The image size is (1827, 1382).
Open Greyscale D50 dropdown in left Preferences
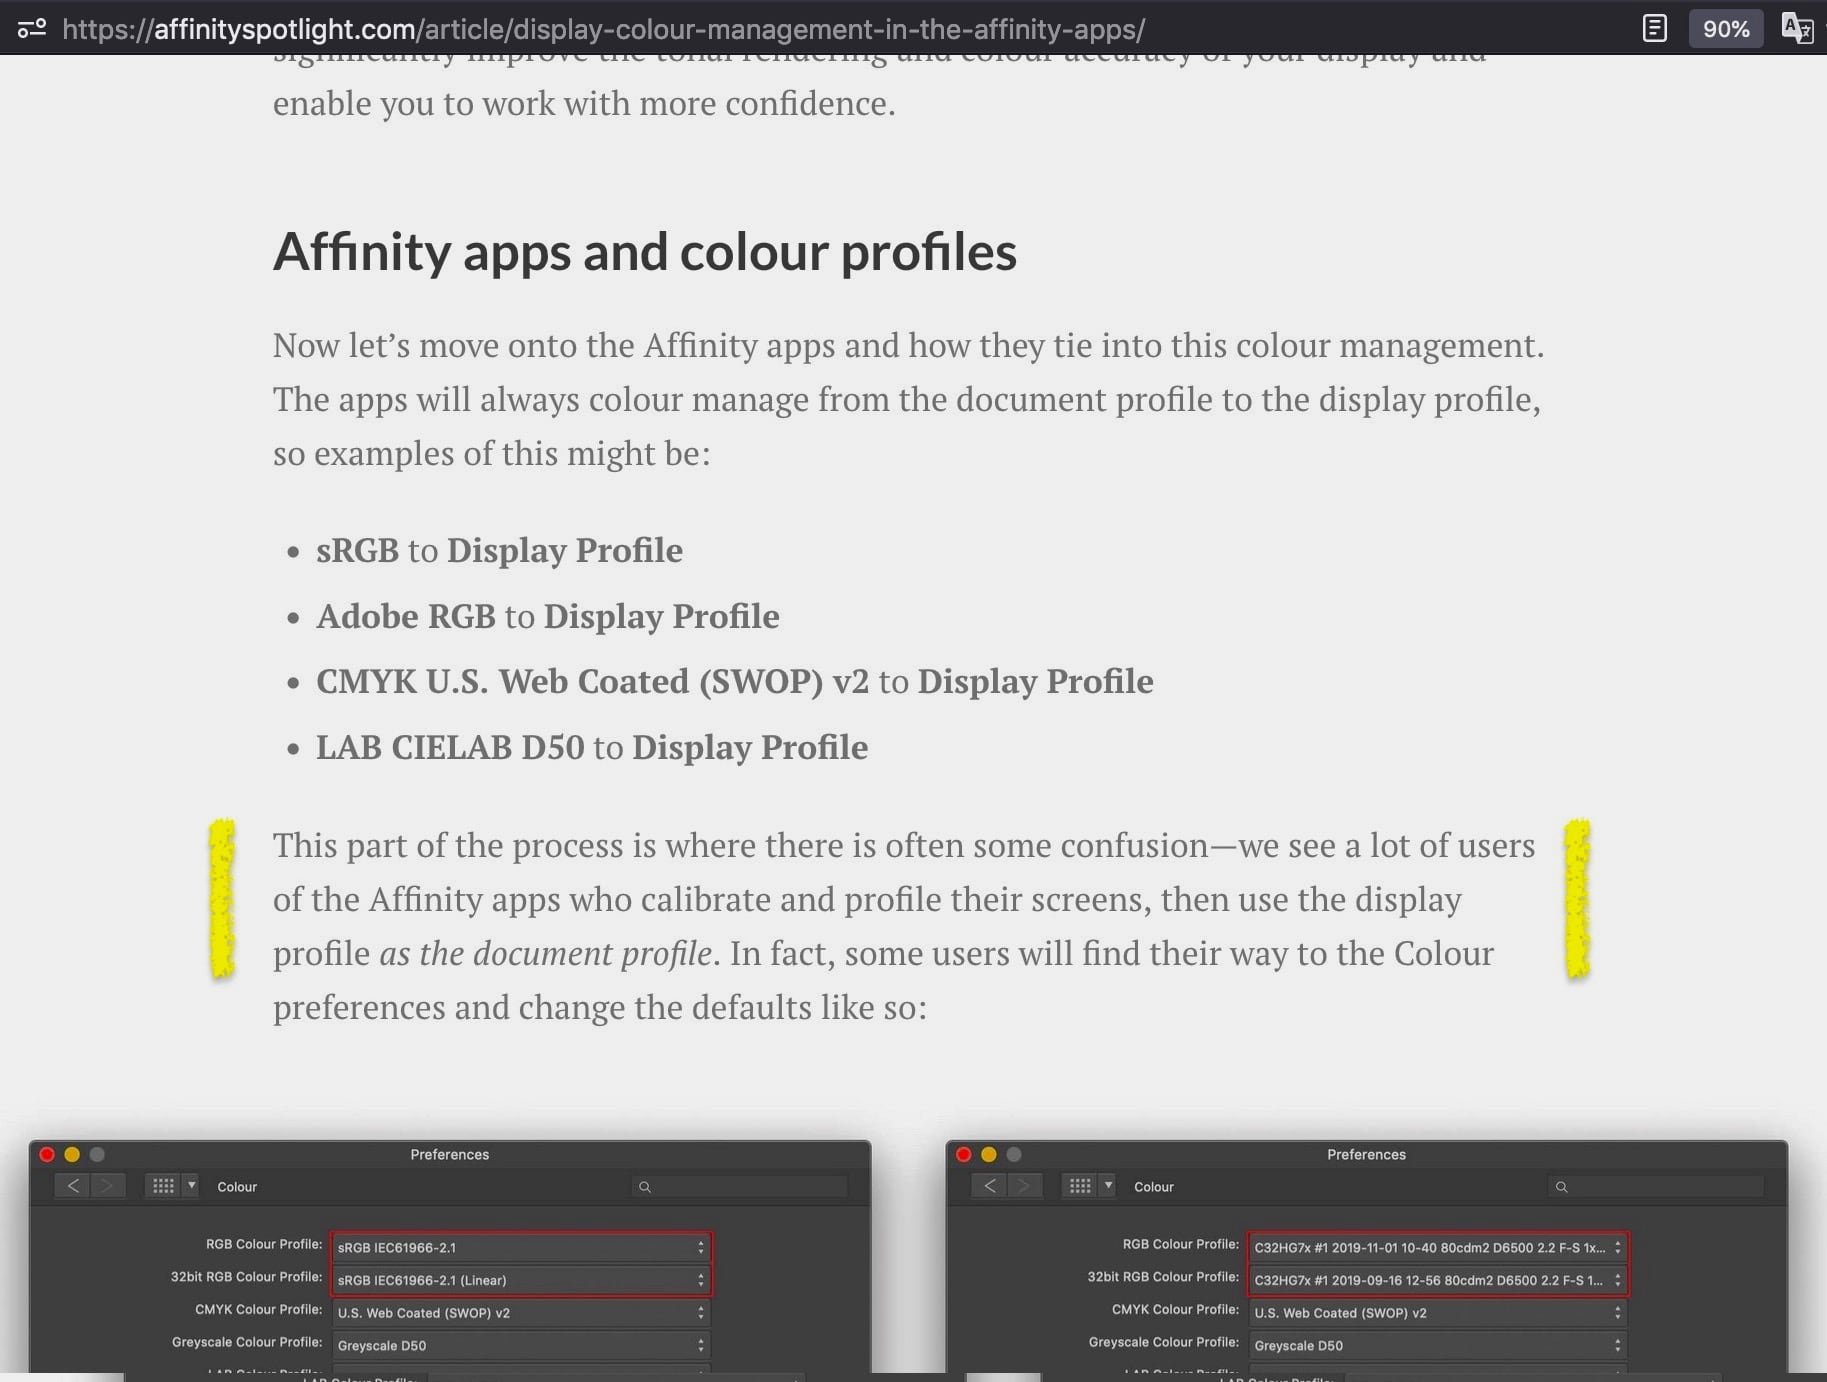521,1346
